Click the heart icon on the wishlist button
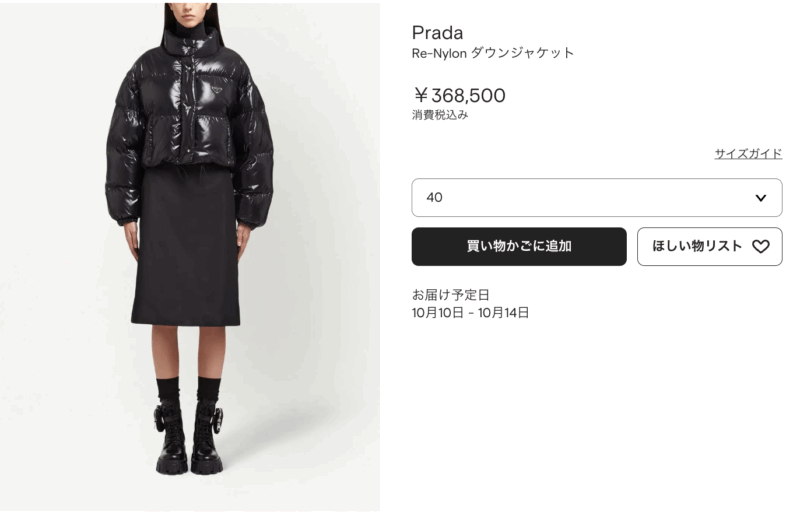 coord(760,246)
